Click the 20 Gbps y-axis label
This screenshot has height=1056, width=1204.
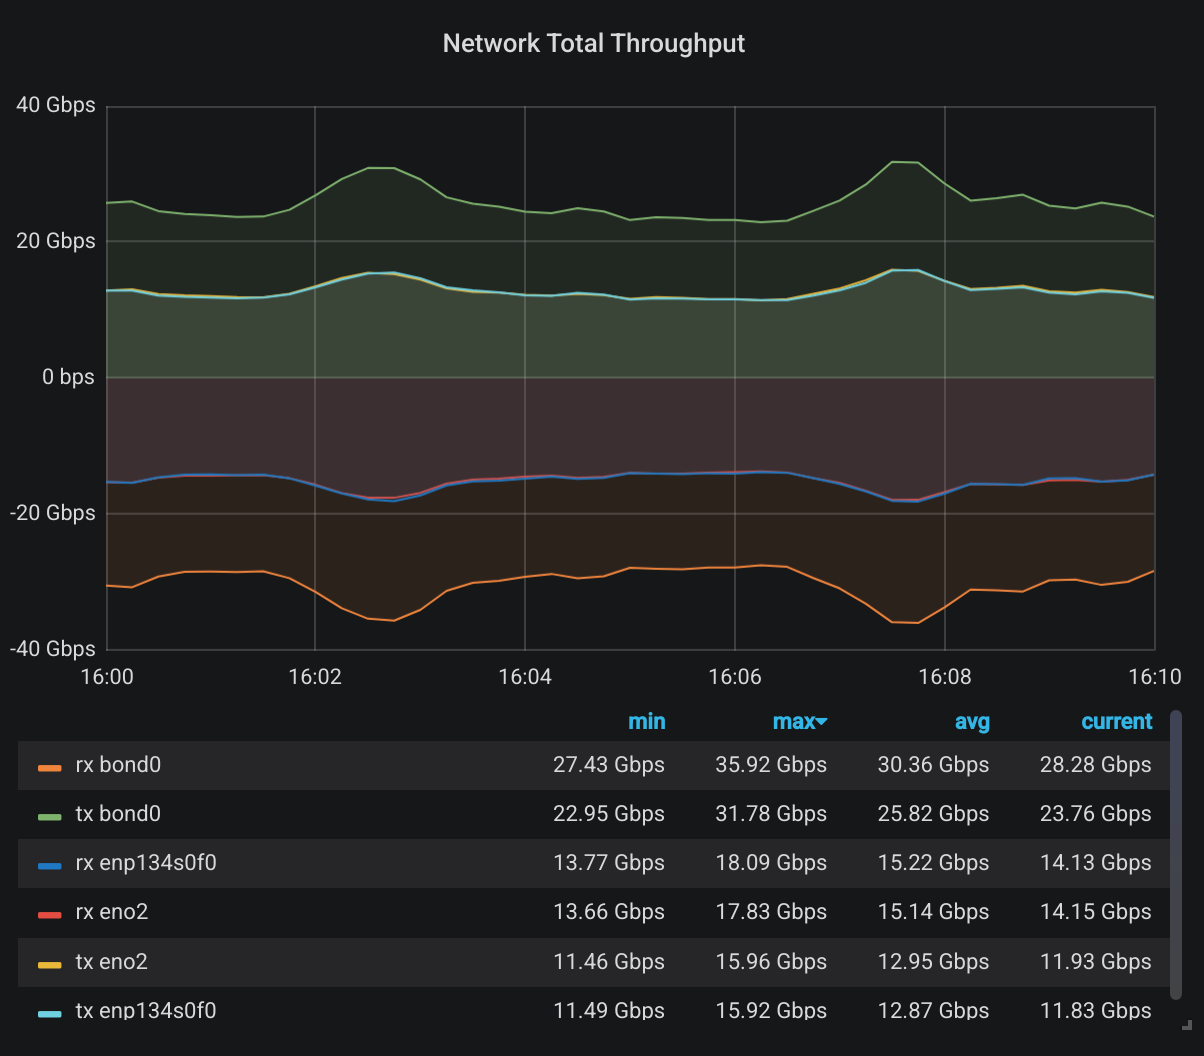pos(56,241)
